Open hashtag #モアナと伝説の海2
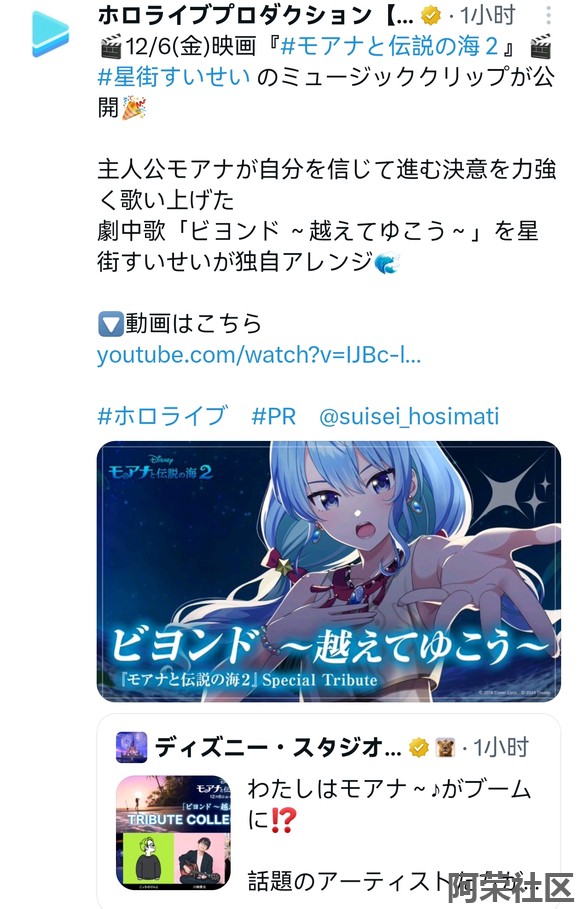The height and width of the screenshot is (909, 580). 390,46
